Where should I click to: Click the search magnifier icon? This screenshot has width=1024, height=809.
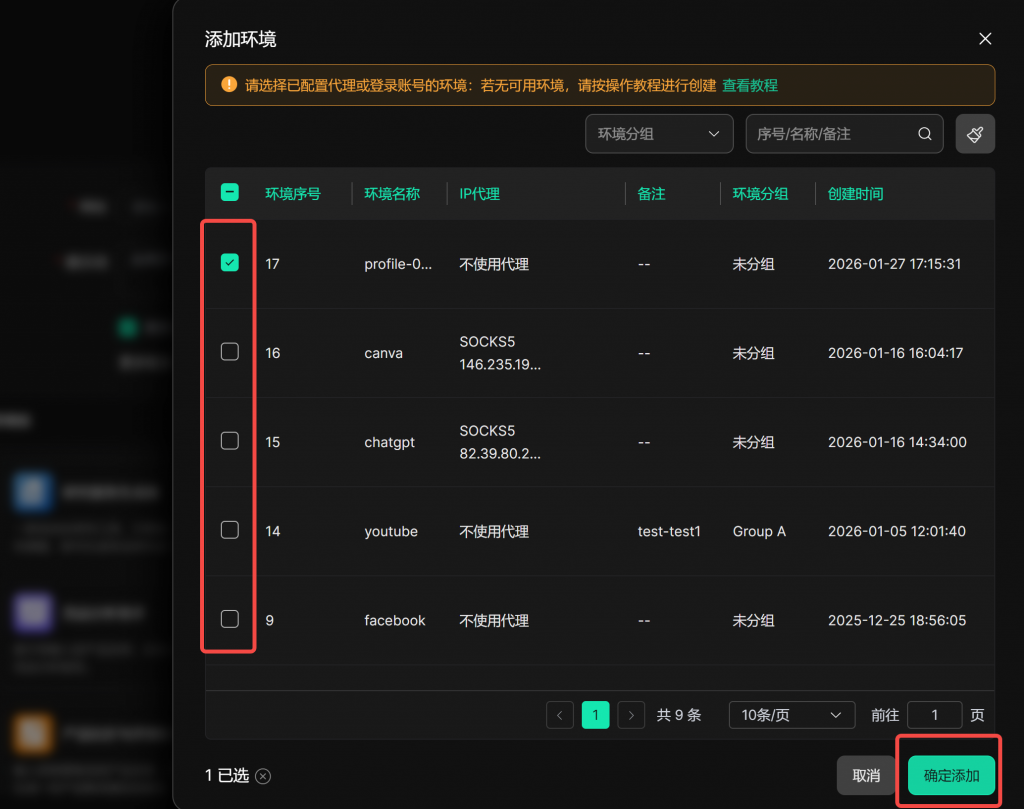[x=925, y=134]
